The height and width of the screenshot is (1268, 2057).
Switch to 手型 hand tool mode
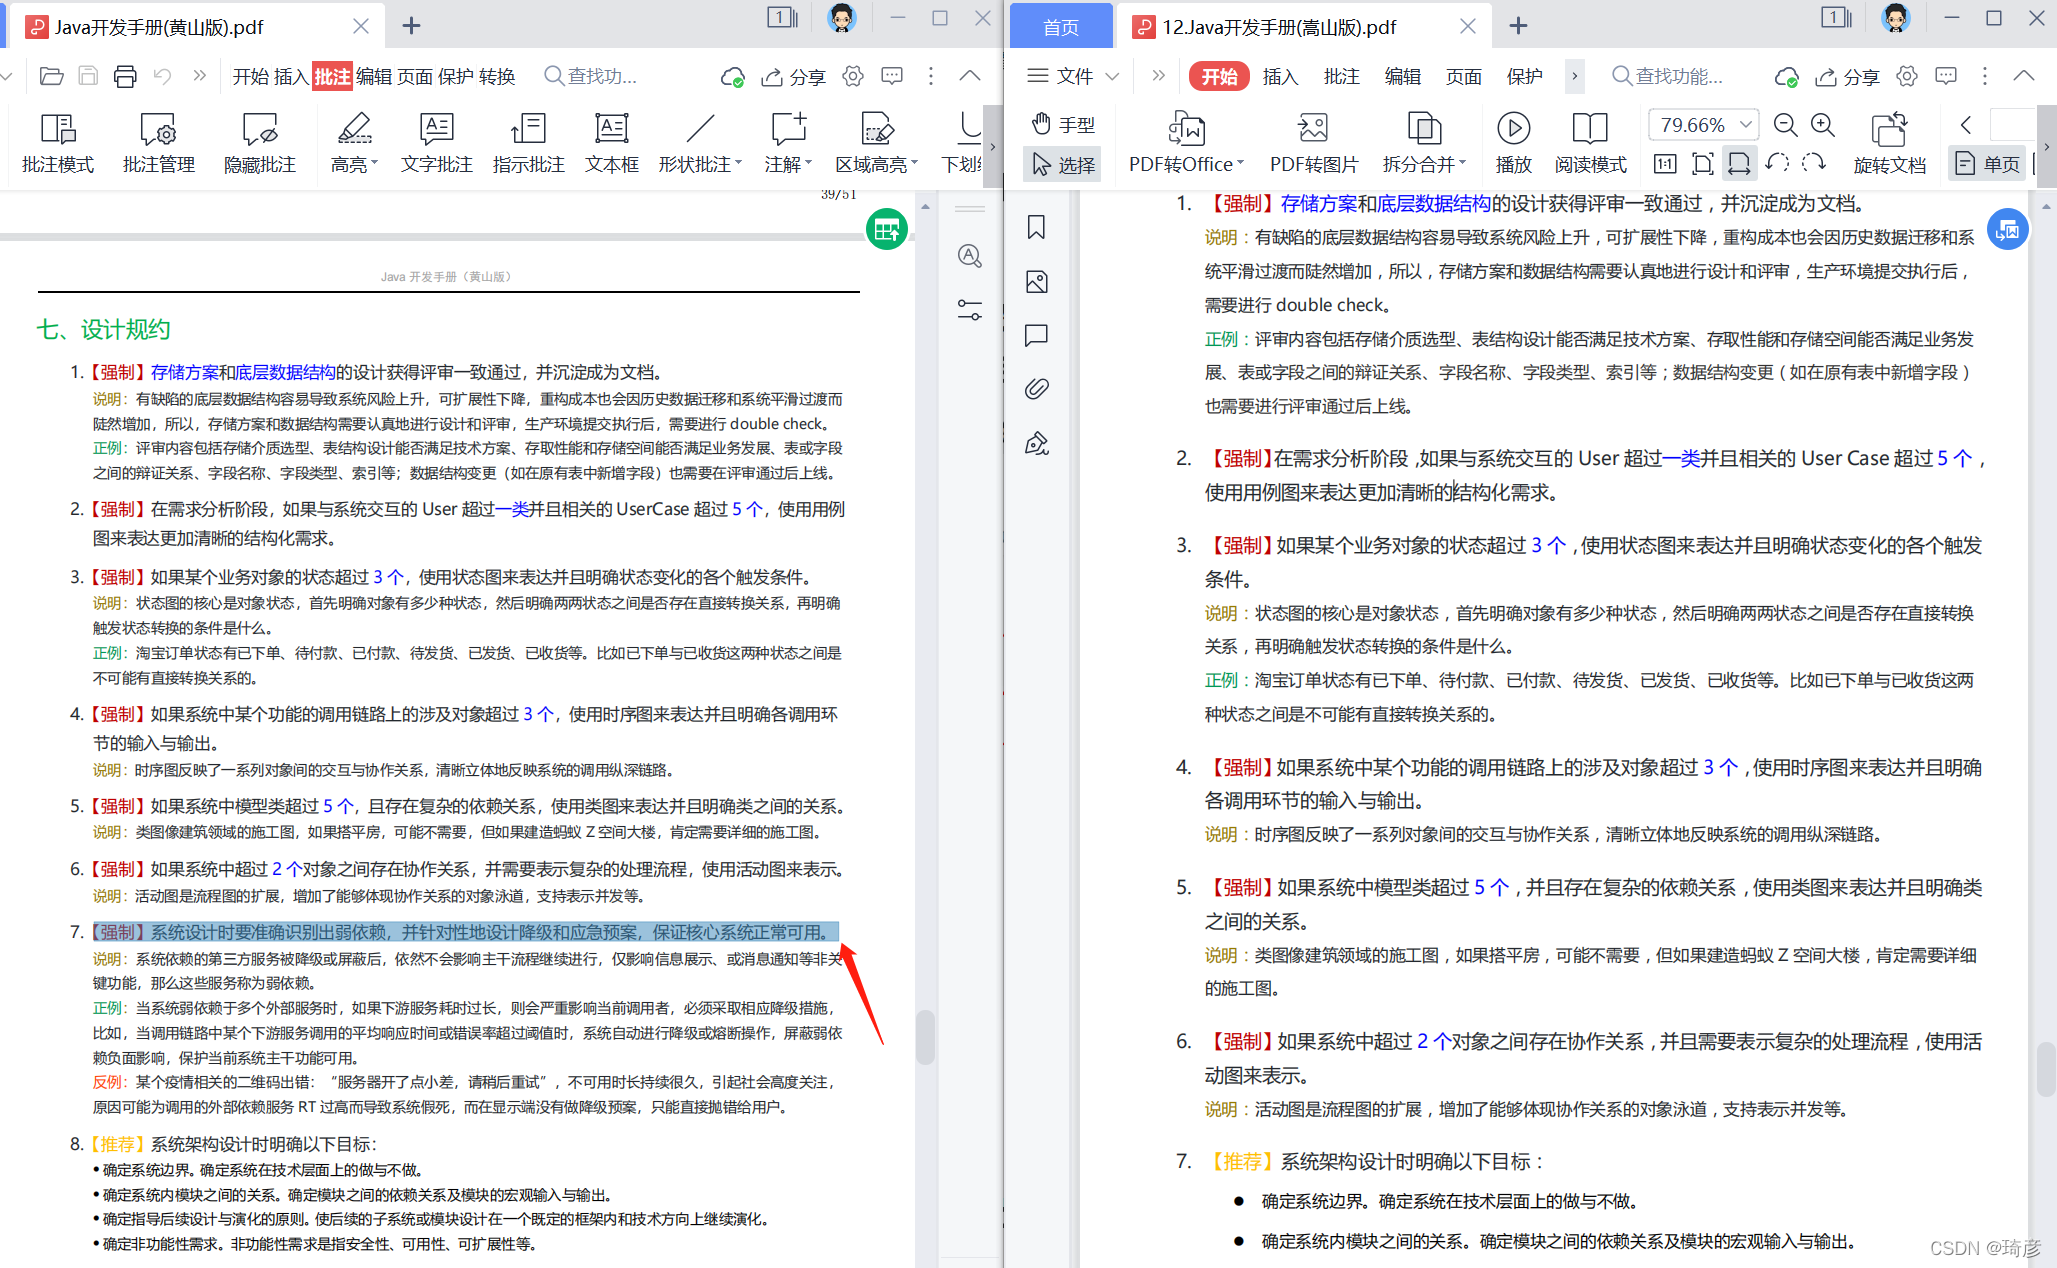pyautogui.click(x=1063, y=124)
